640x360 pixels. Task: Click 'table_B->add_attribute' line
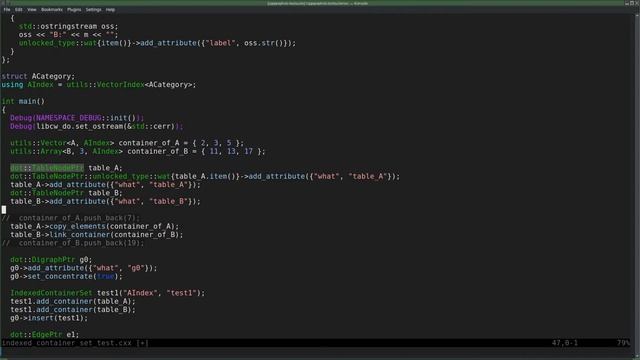pyautogui.click(x=105, y=201)
